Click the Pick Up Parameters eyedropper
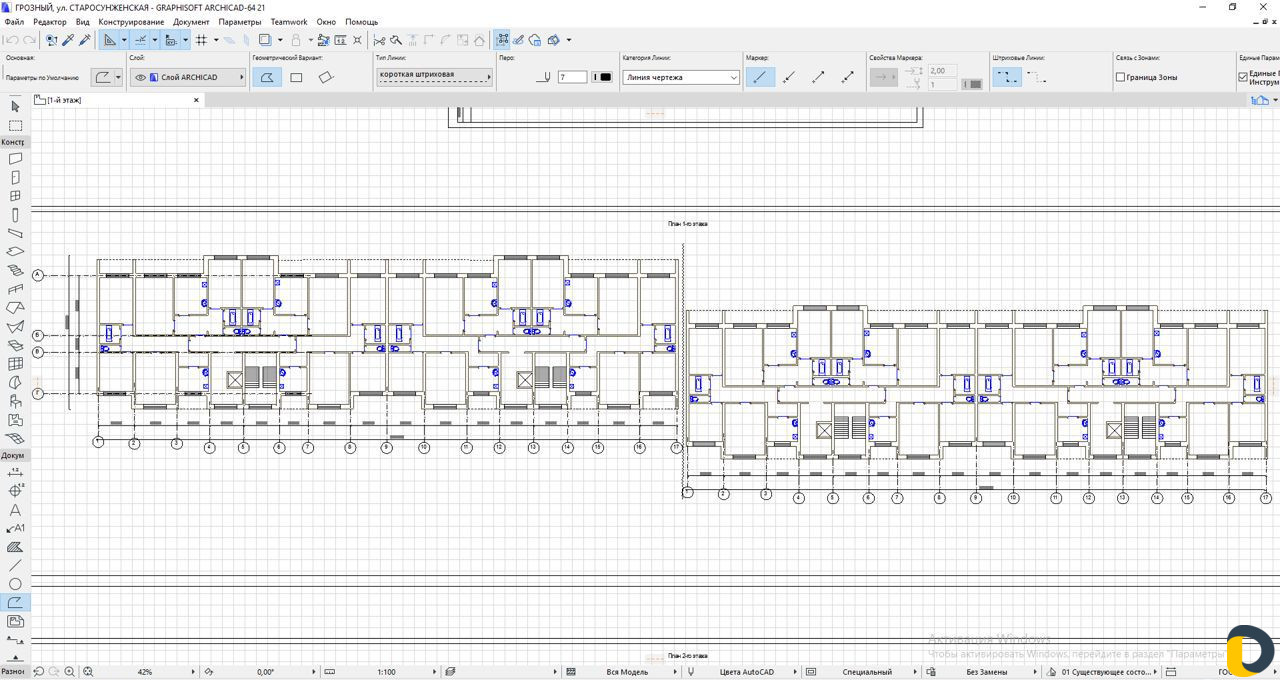Image resolution: width=1280 pixels, height=680 pixels. pos(69,40)
